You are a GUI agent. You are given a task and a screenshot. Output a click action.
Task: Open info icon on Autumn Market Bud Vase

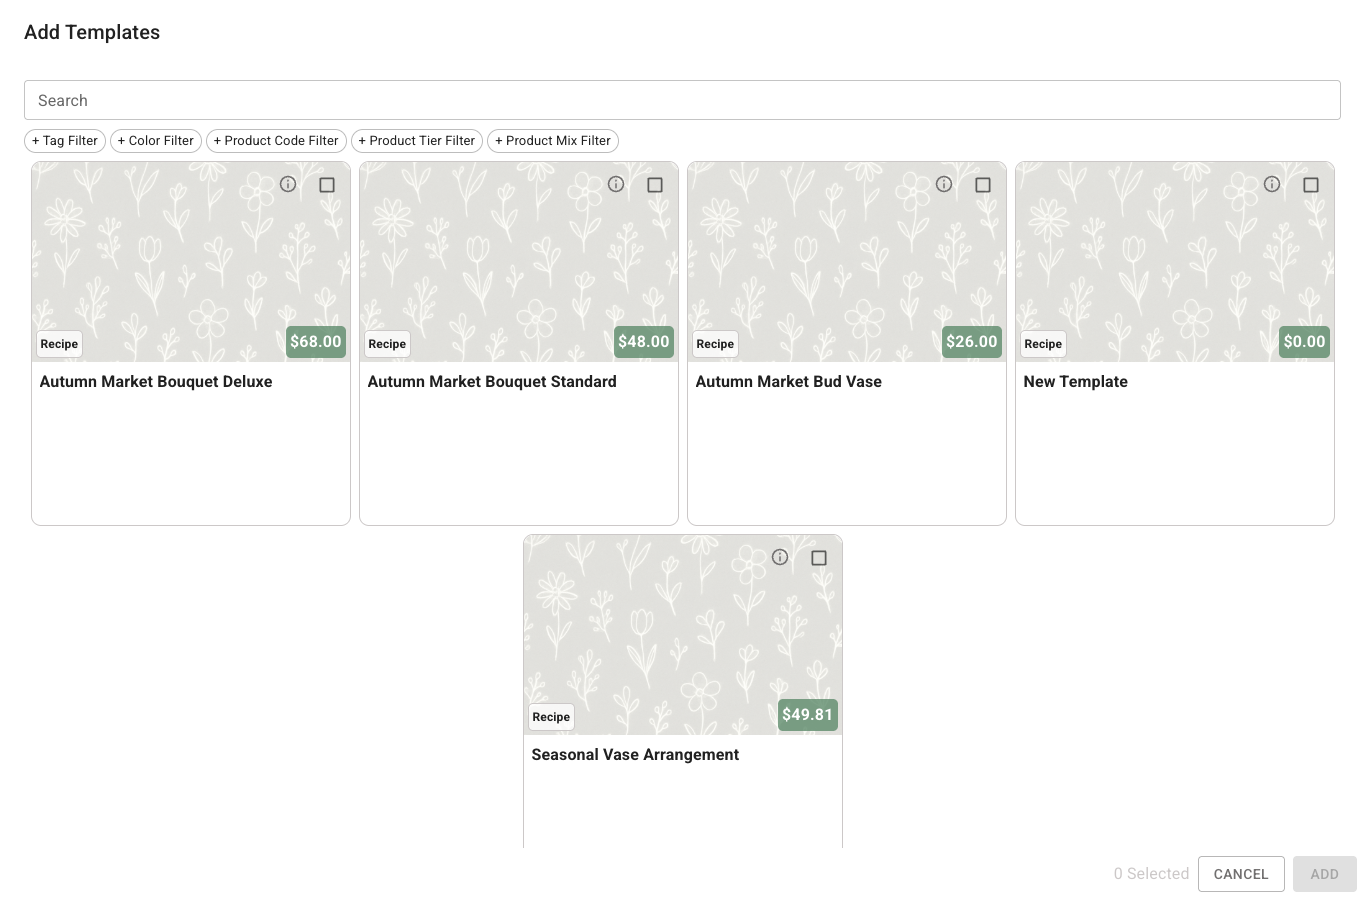tap(944, 184)
